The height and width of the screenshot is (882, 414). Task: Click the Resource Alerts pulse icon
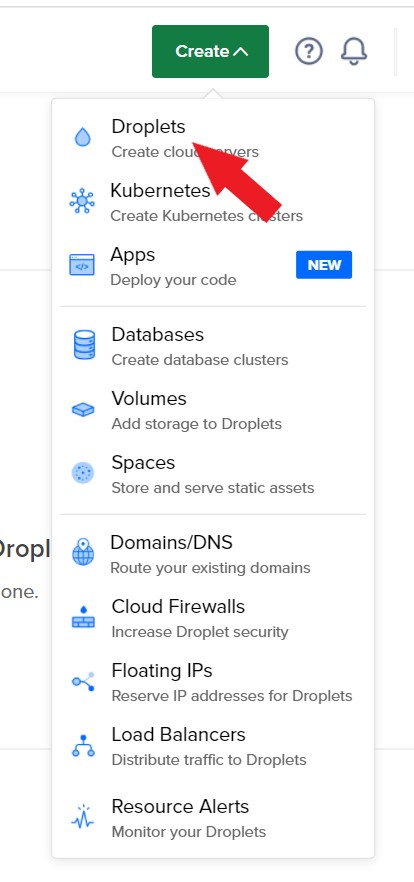(83, 817)
